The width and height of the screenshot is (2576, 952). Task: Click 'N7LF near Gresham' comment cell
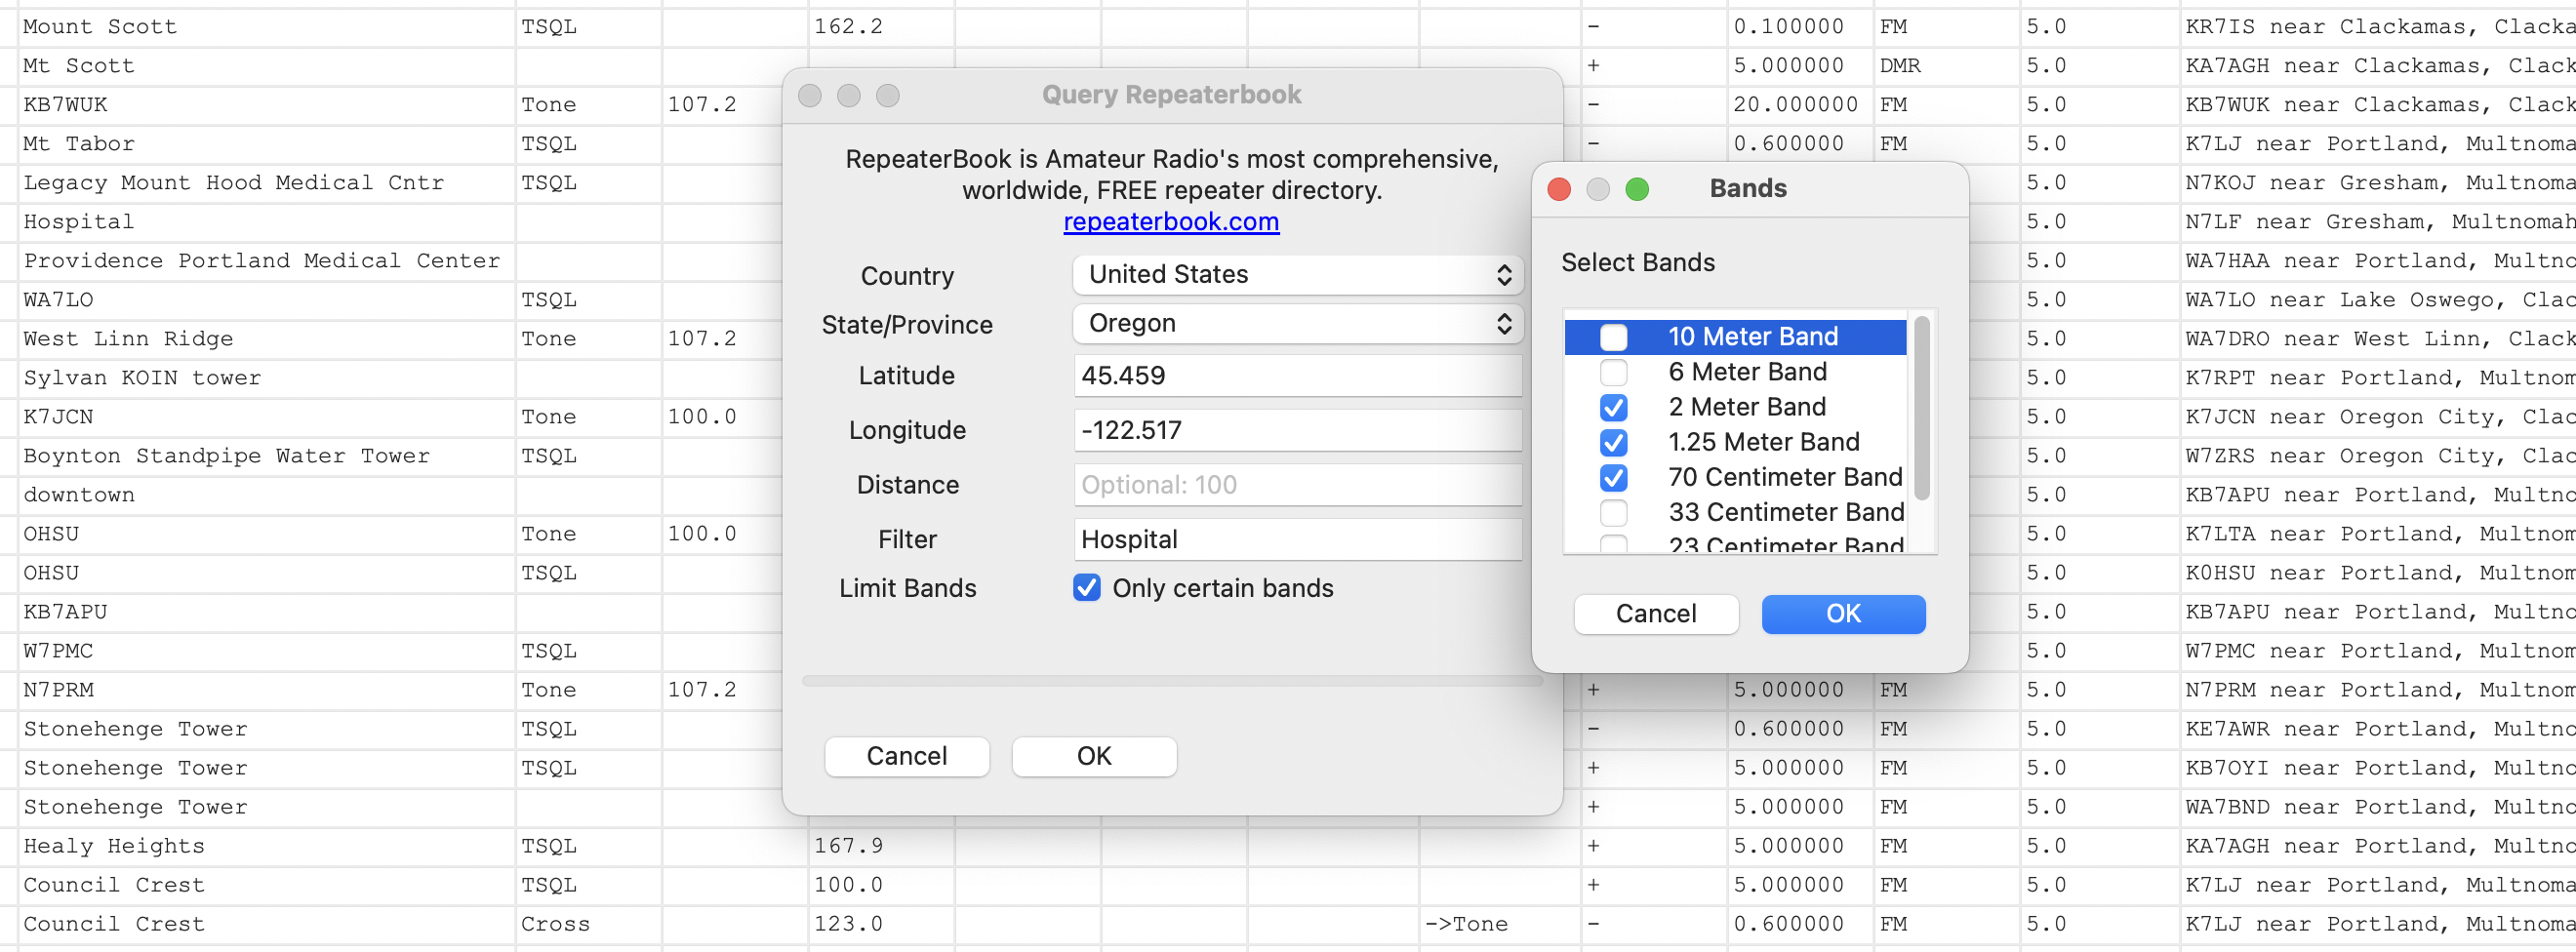2378,222
